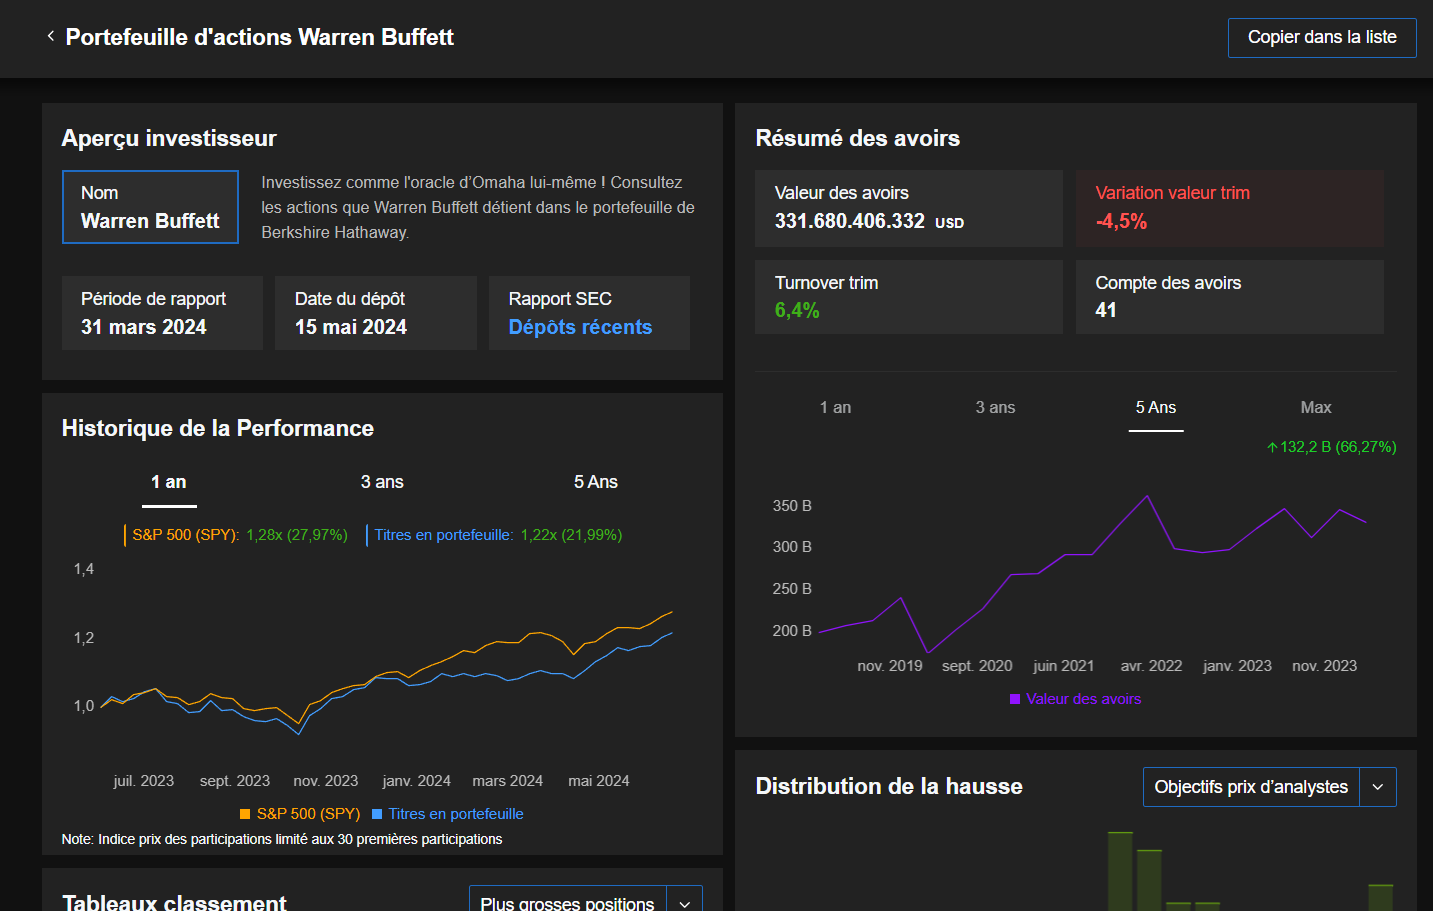Click the Date du dépôt 15 mai 2024
Viewport: 1433px width, 911px height.
(376, 313)
